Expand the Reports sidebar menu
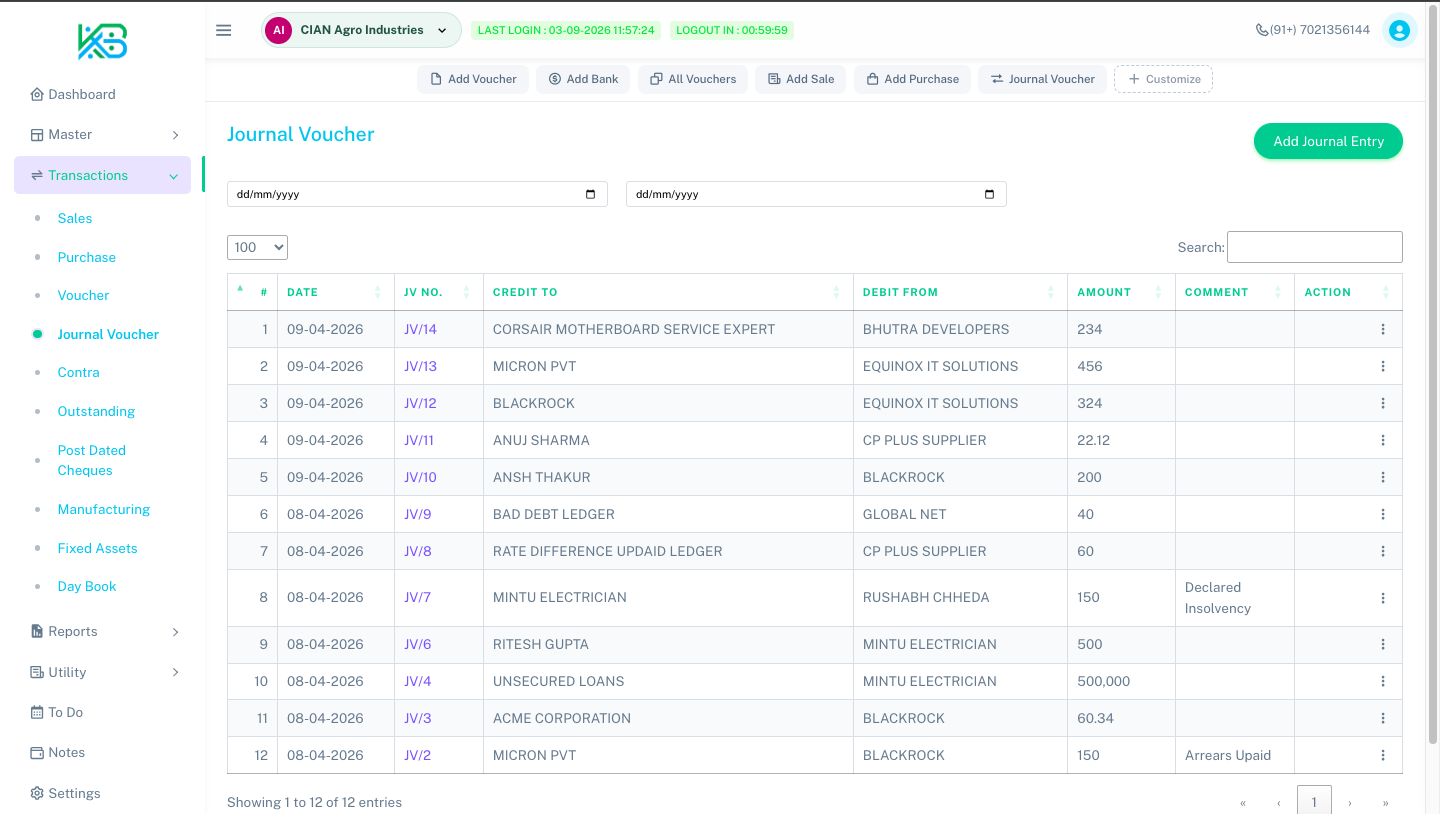Image resolution: width=1440 pixels, height=814 pixels. pos(103,631)
